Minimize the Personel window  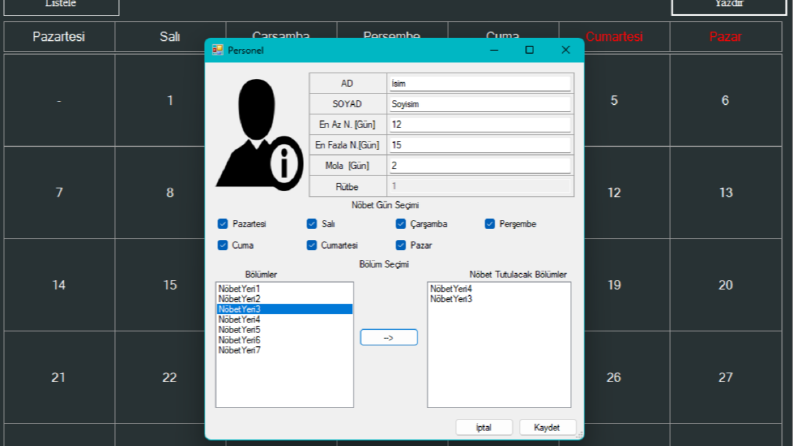(x=494, y=50)
